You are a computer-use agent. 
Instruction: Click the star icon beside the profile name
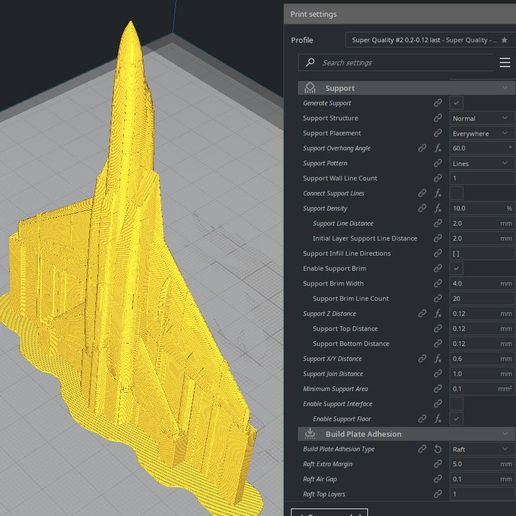coord(504,40)
